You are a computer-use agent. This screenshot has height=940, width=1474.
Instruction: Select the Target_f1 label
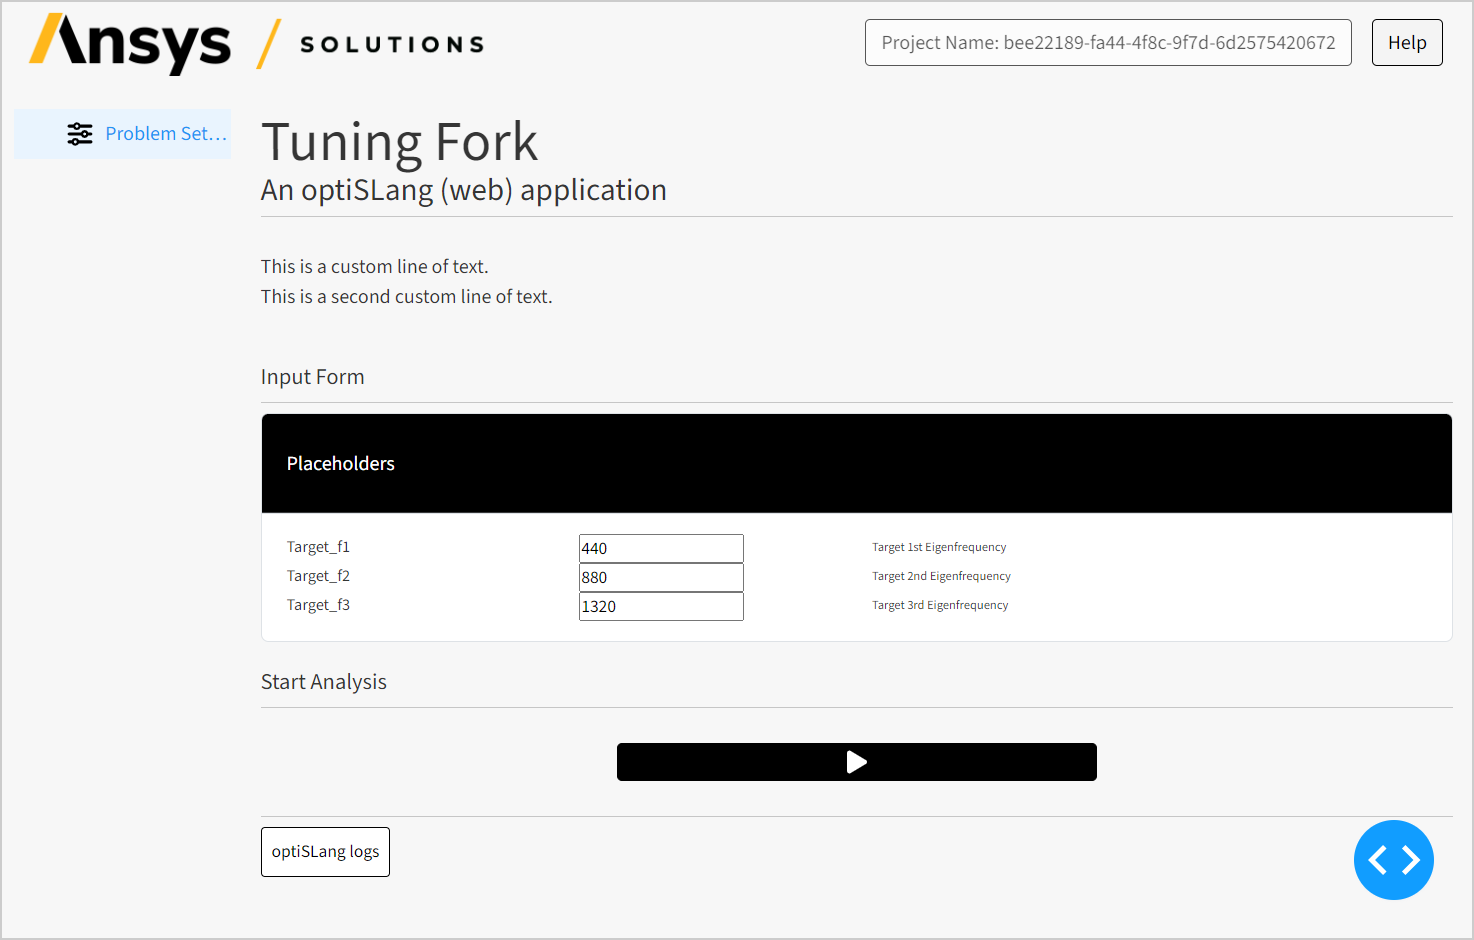tap(318, 547)
